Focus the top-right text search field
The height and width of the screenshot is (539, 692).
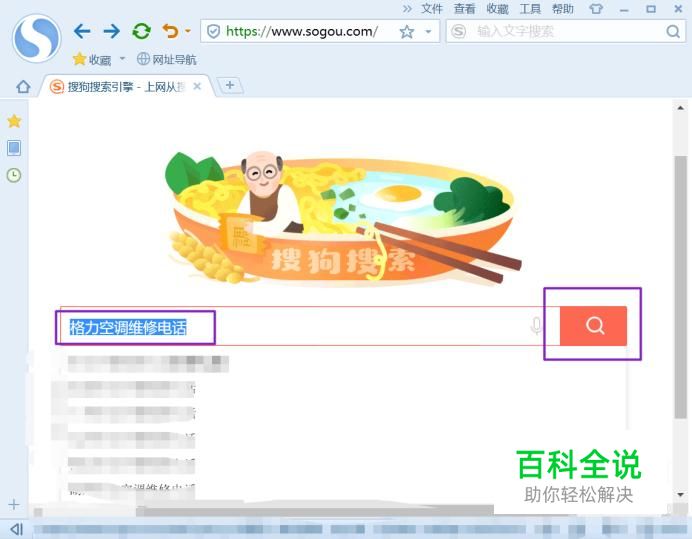[x=565, y=31]
